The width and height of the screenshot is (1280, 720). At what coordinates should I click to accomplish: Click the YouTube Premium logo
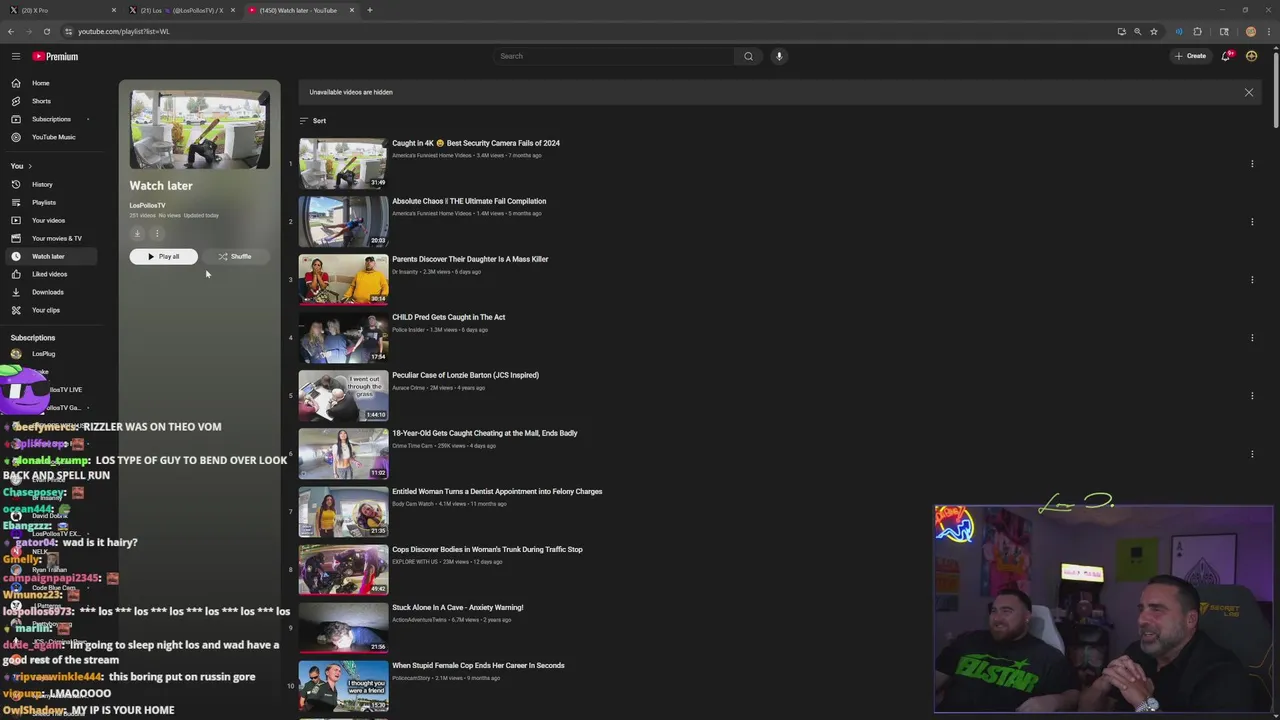point(55,56)
